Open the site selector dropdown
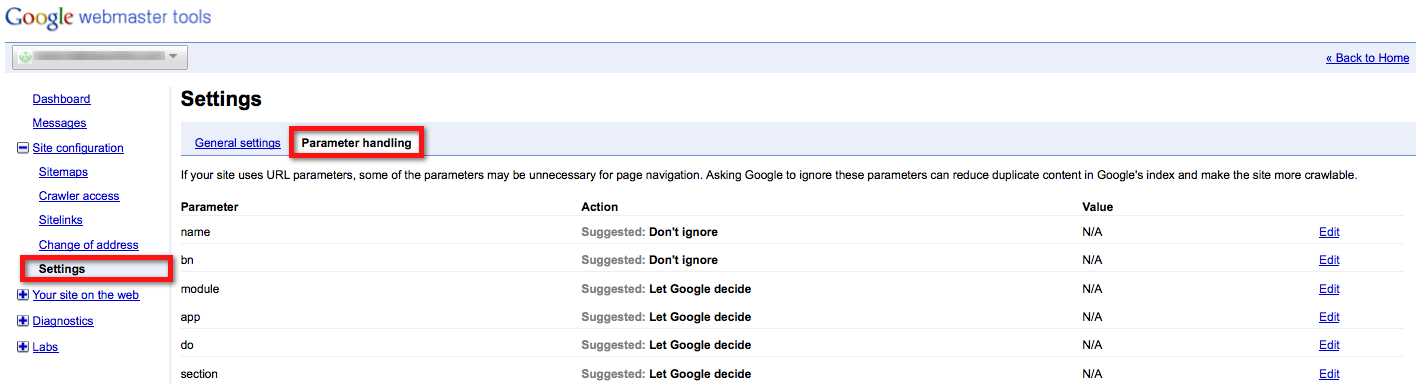Screen dimensions: 1418x384 point(100,57)
